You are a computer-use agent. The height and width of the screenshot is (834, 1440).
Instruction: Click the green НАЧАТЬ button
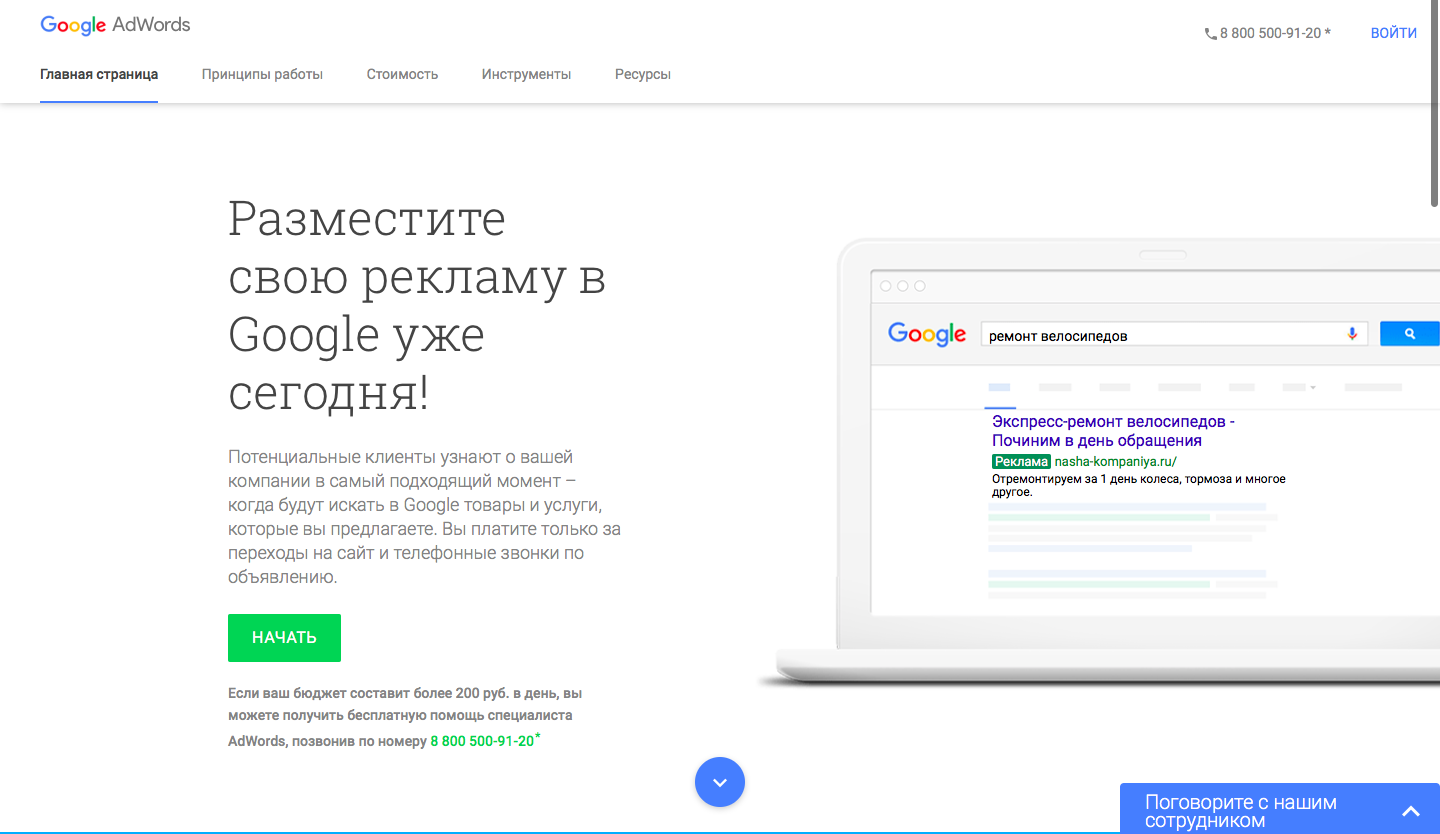click(284, 638)
